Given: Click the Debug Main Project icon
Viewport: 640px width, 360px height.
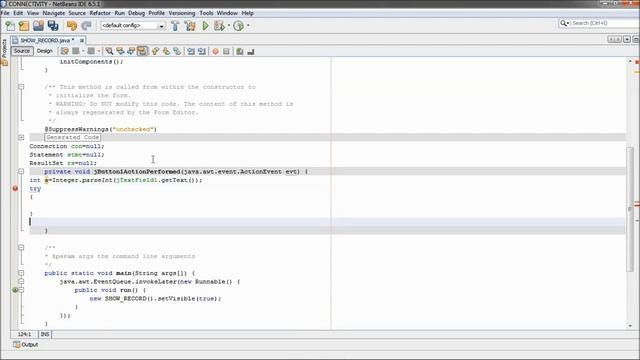Looking at the screenshot, I should click(219, 26).
